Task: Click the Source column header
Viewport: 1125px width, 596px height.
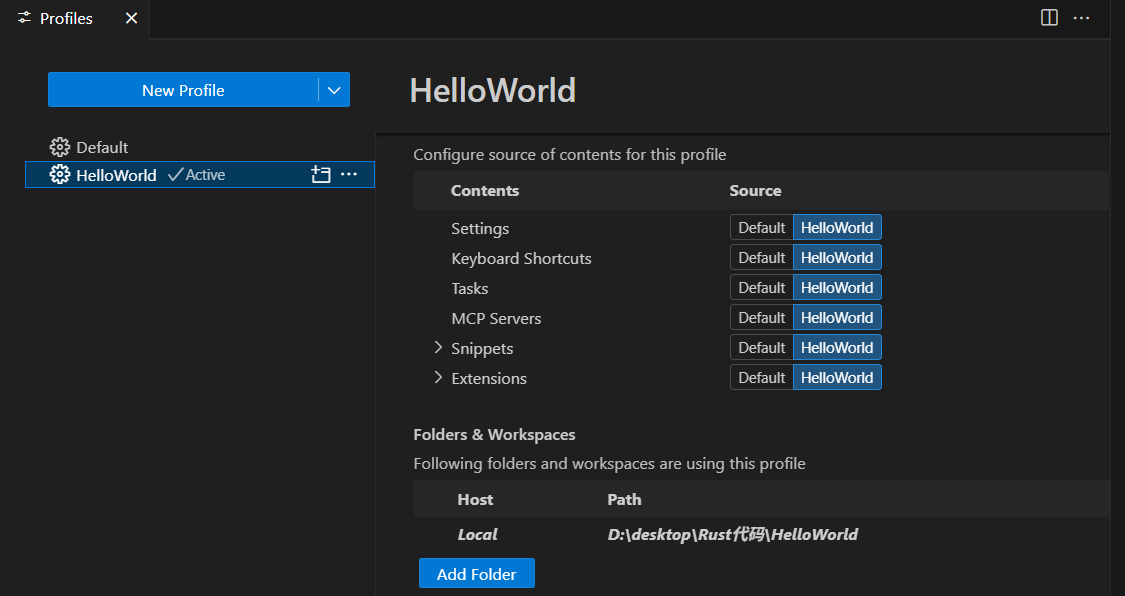Action: click(x=755, y=191)
